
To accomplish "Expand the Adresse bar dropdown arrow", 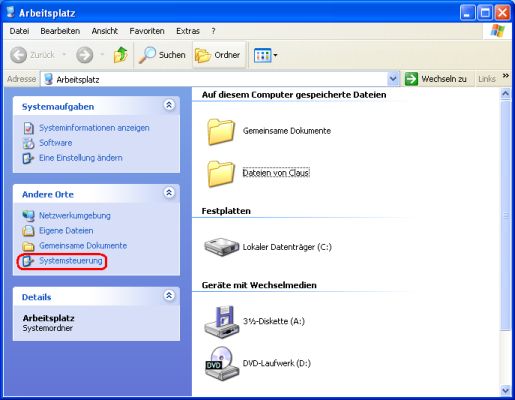I will [x=393, y=79].
